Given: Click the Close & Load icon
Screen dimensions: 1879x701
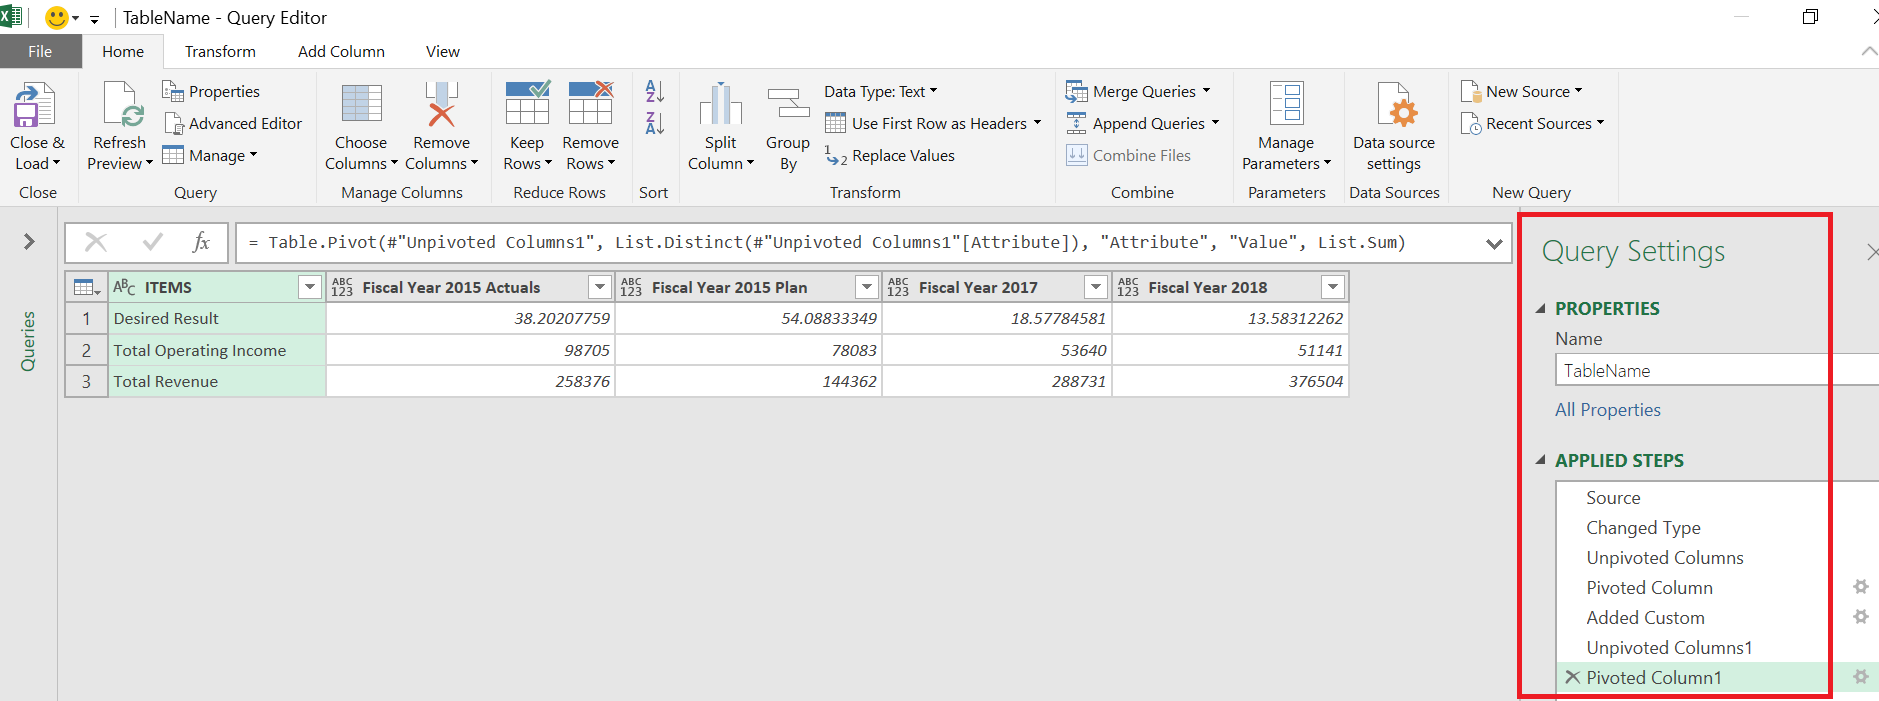Looking at the screenshot, I should (34, 105).
